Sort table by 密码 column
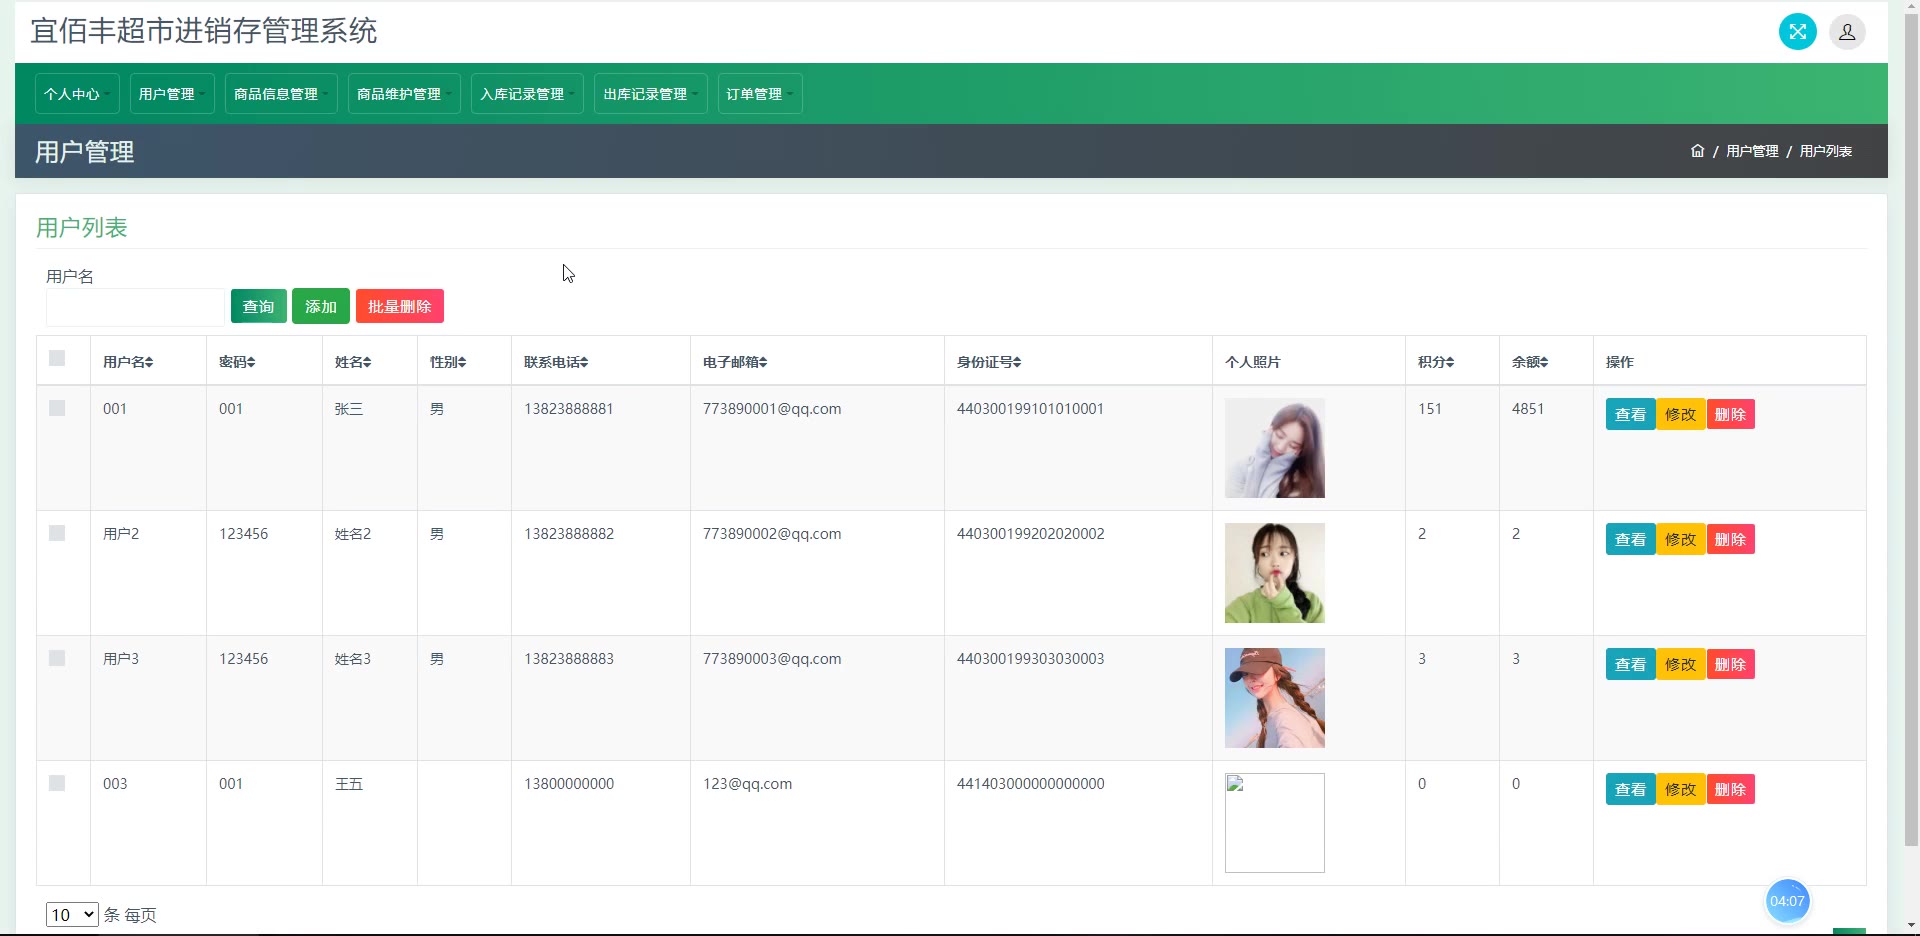The height and width of the screenshot is (936, 1920). (x=237, y=362)
